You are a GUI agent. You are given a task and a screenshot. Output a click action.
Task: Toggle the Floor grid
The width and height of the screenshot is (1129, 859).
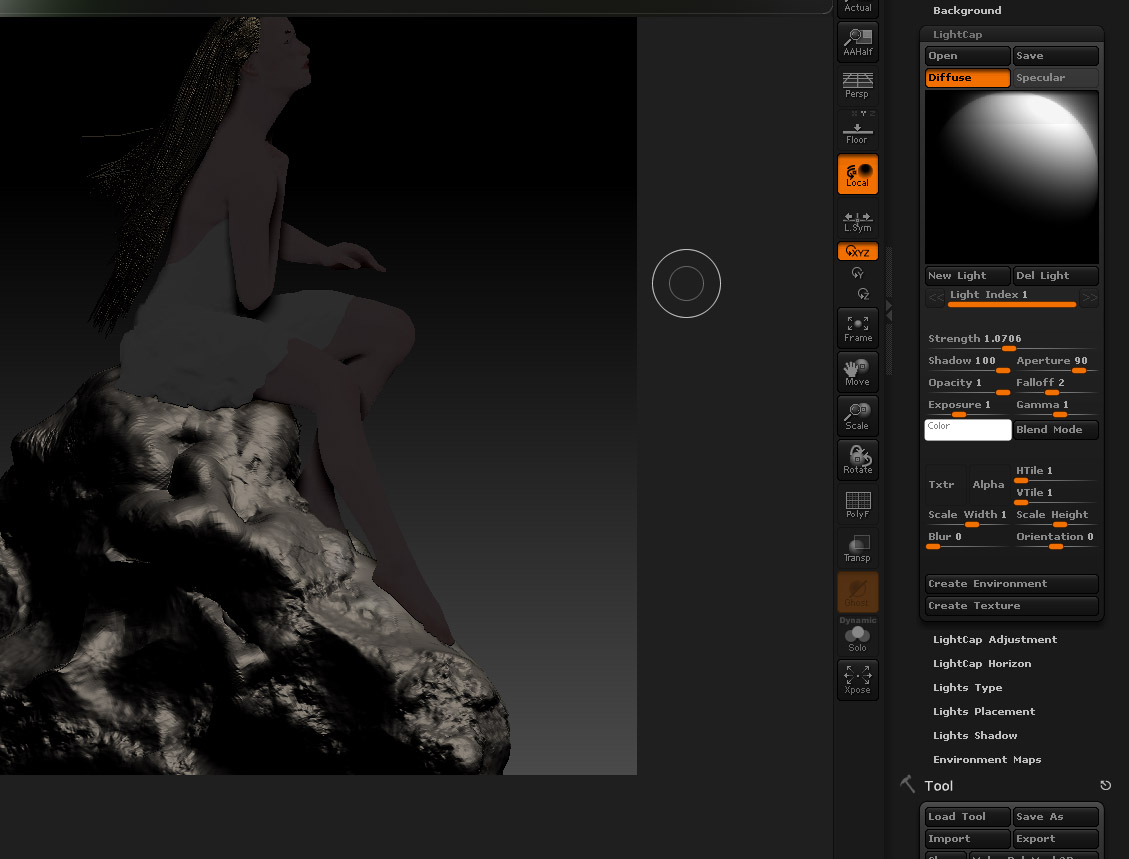tap(858, 129)
